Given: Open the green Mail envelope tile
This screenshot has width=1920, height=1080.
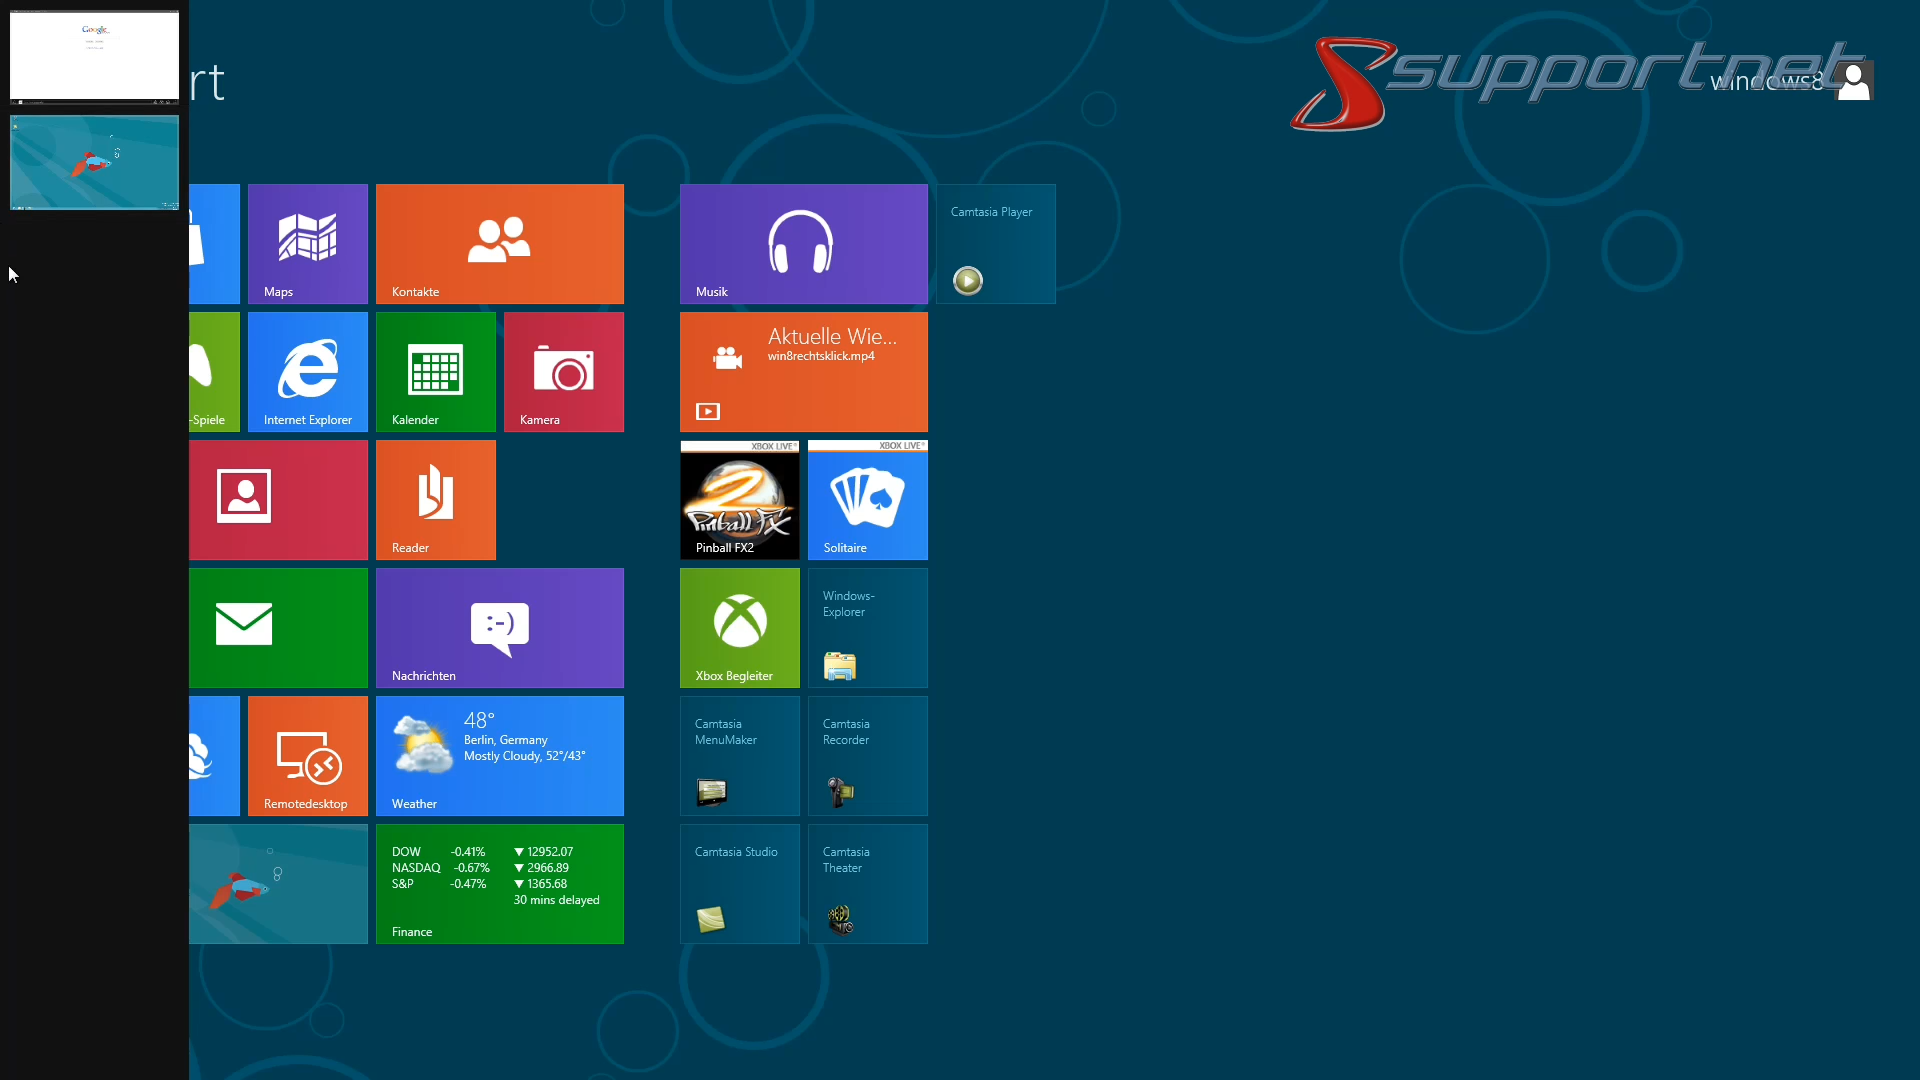Looking at the screenshot, I should pos(278,628).
